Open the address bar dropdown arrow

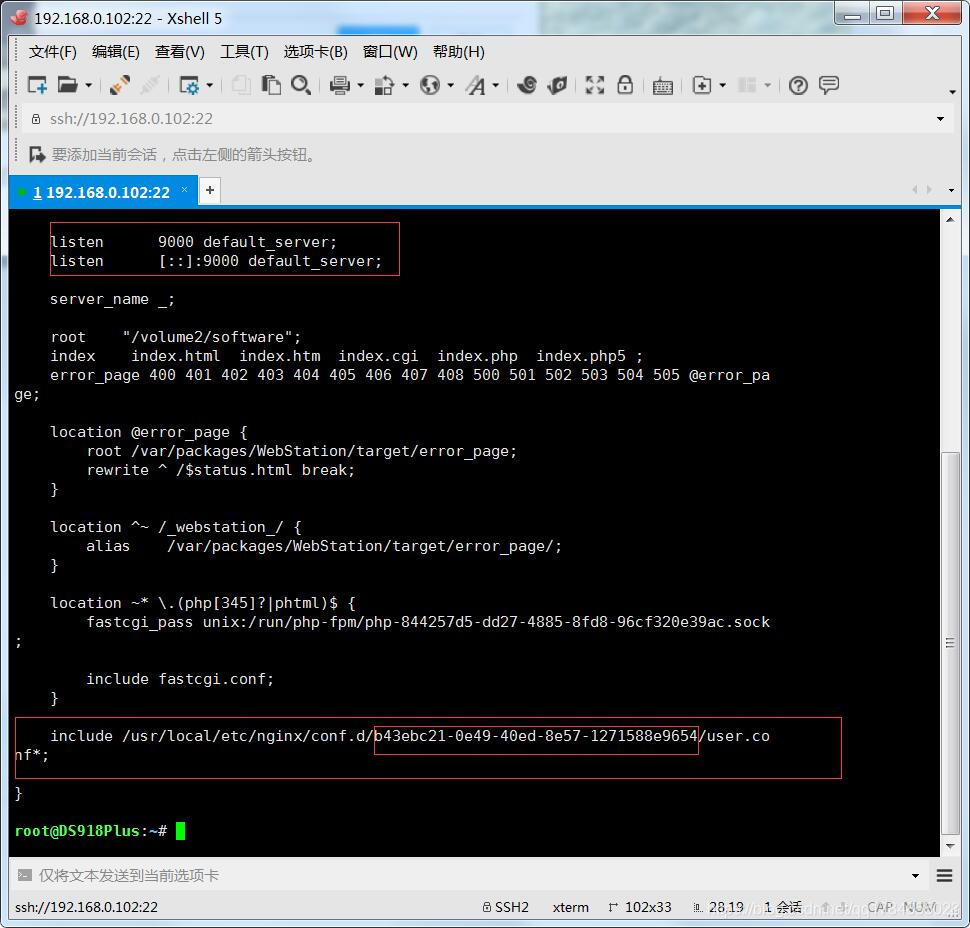(x=940, y=119)
